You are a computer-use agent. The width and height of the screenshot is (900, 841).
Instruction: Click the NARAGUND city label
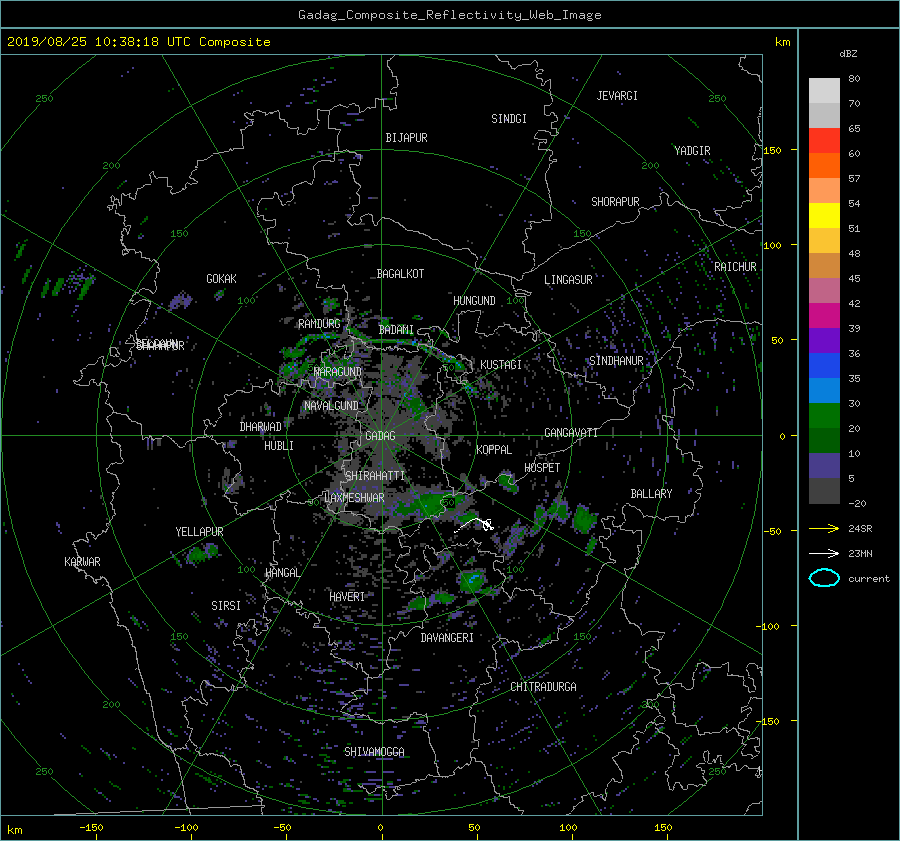[338, 372]
